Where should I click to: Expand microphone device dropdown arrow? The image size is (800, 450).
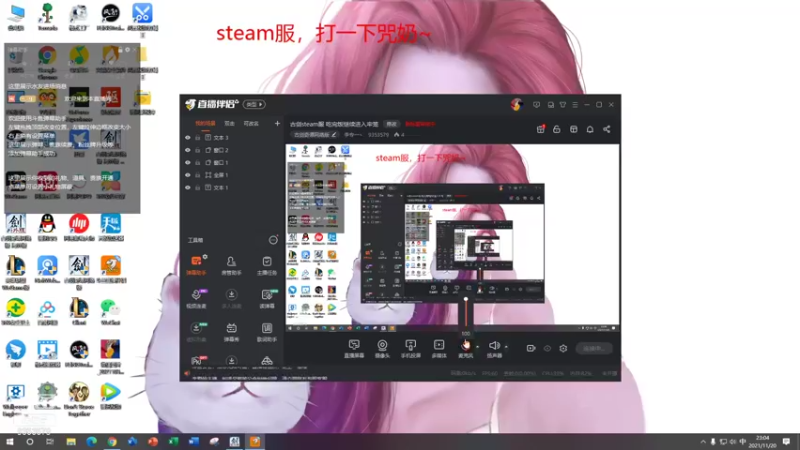[x=478, y=347]
